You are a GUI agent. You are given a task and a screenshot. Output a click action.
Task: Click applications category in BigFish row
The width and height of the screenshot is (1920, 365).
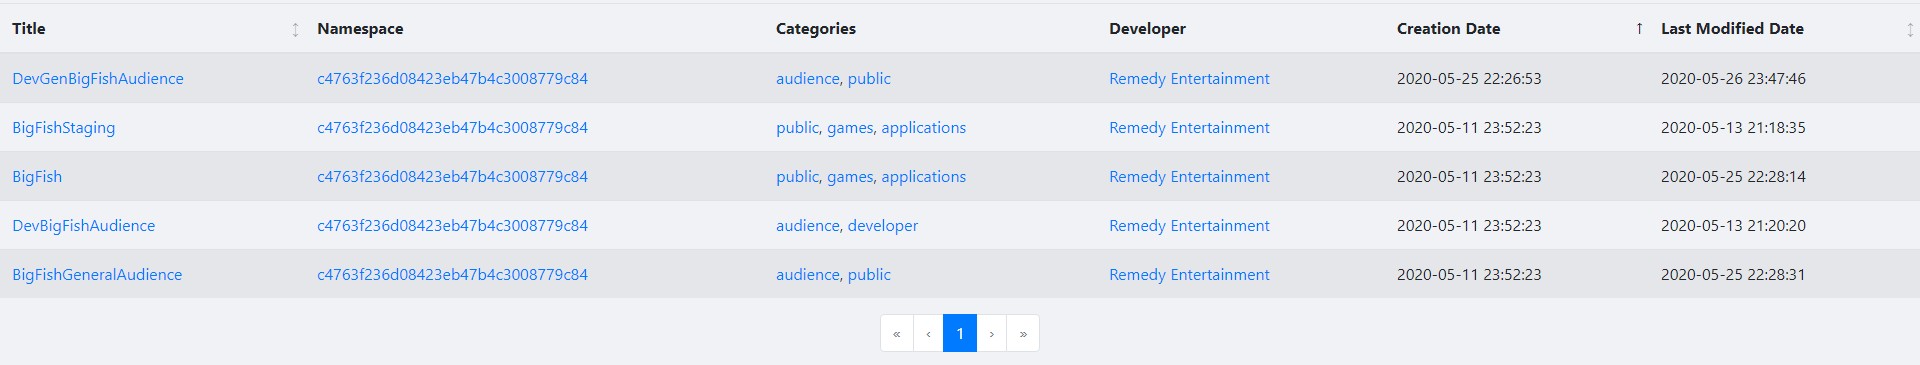[x=924, y=176]
